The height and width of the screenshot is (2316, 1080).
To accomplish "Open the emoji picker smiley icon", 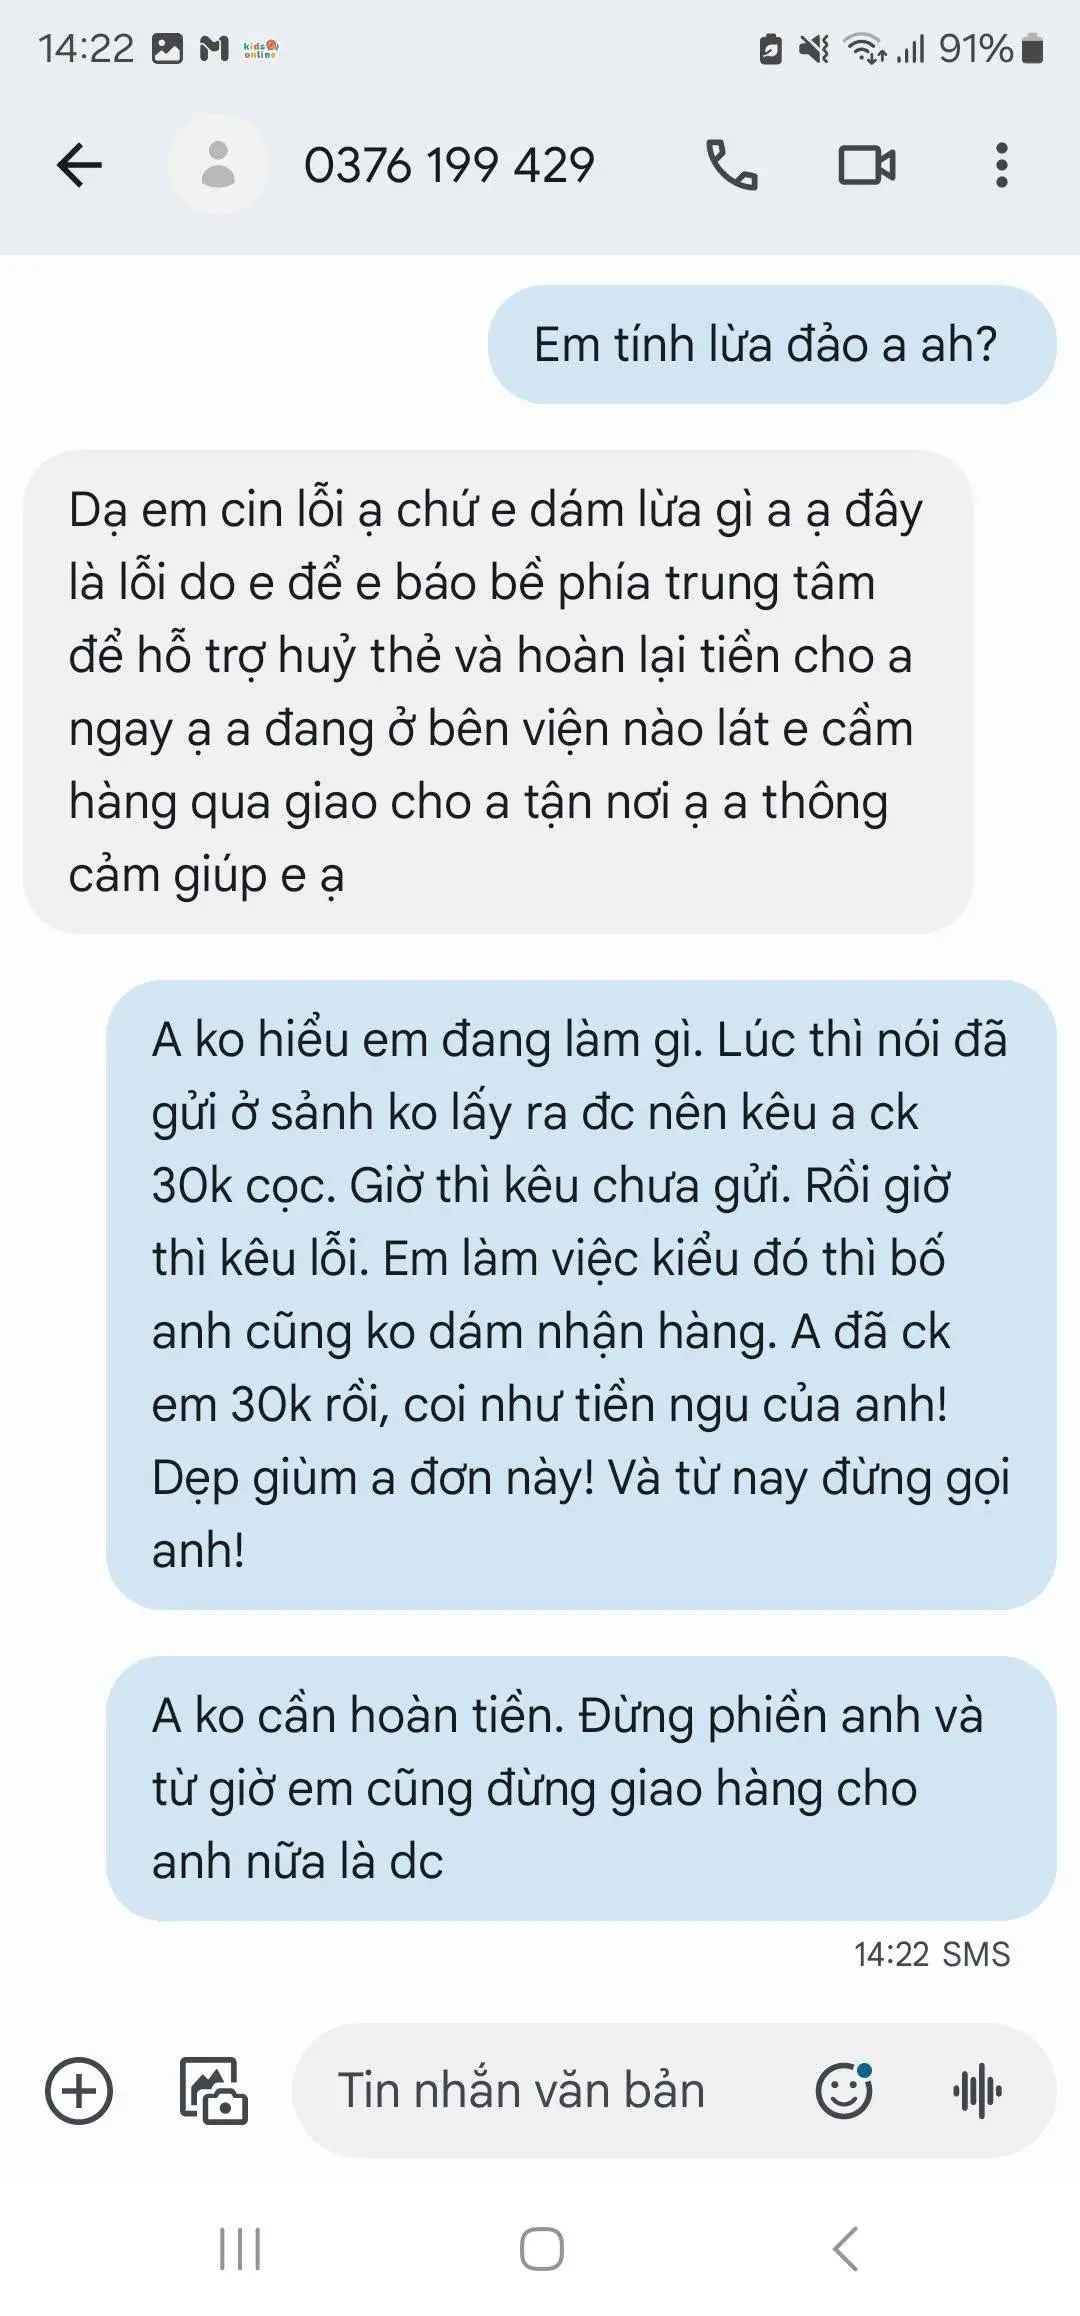I will 844,2091.
